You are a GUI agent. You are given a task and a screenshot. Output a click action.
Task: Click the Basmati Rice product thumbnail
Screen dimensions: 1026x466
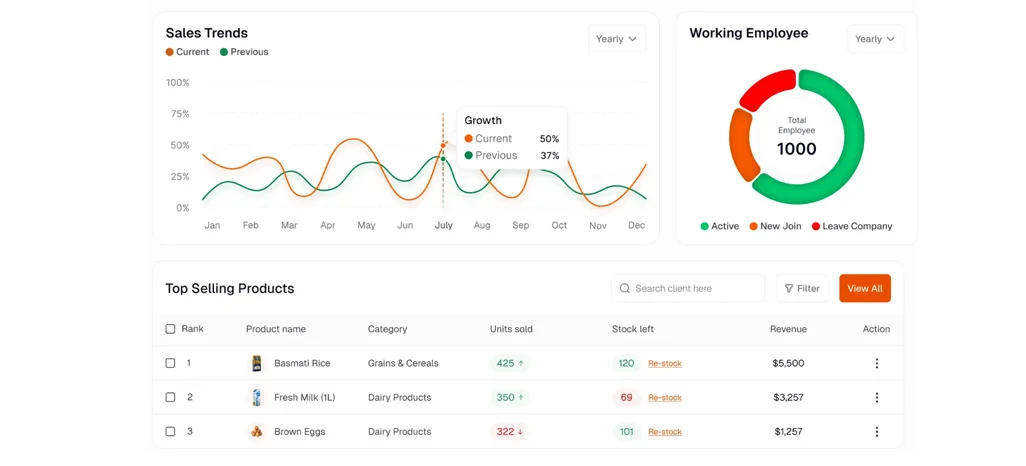256,363
